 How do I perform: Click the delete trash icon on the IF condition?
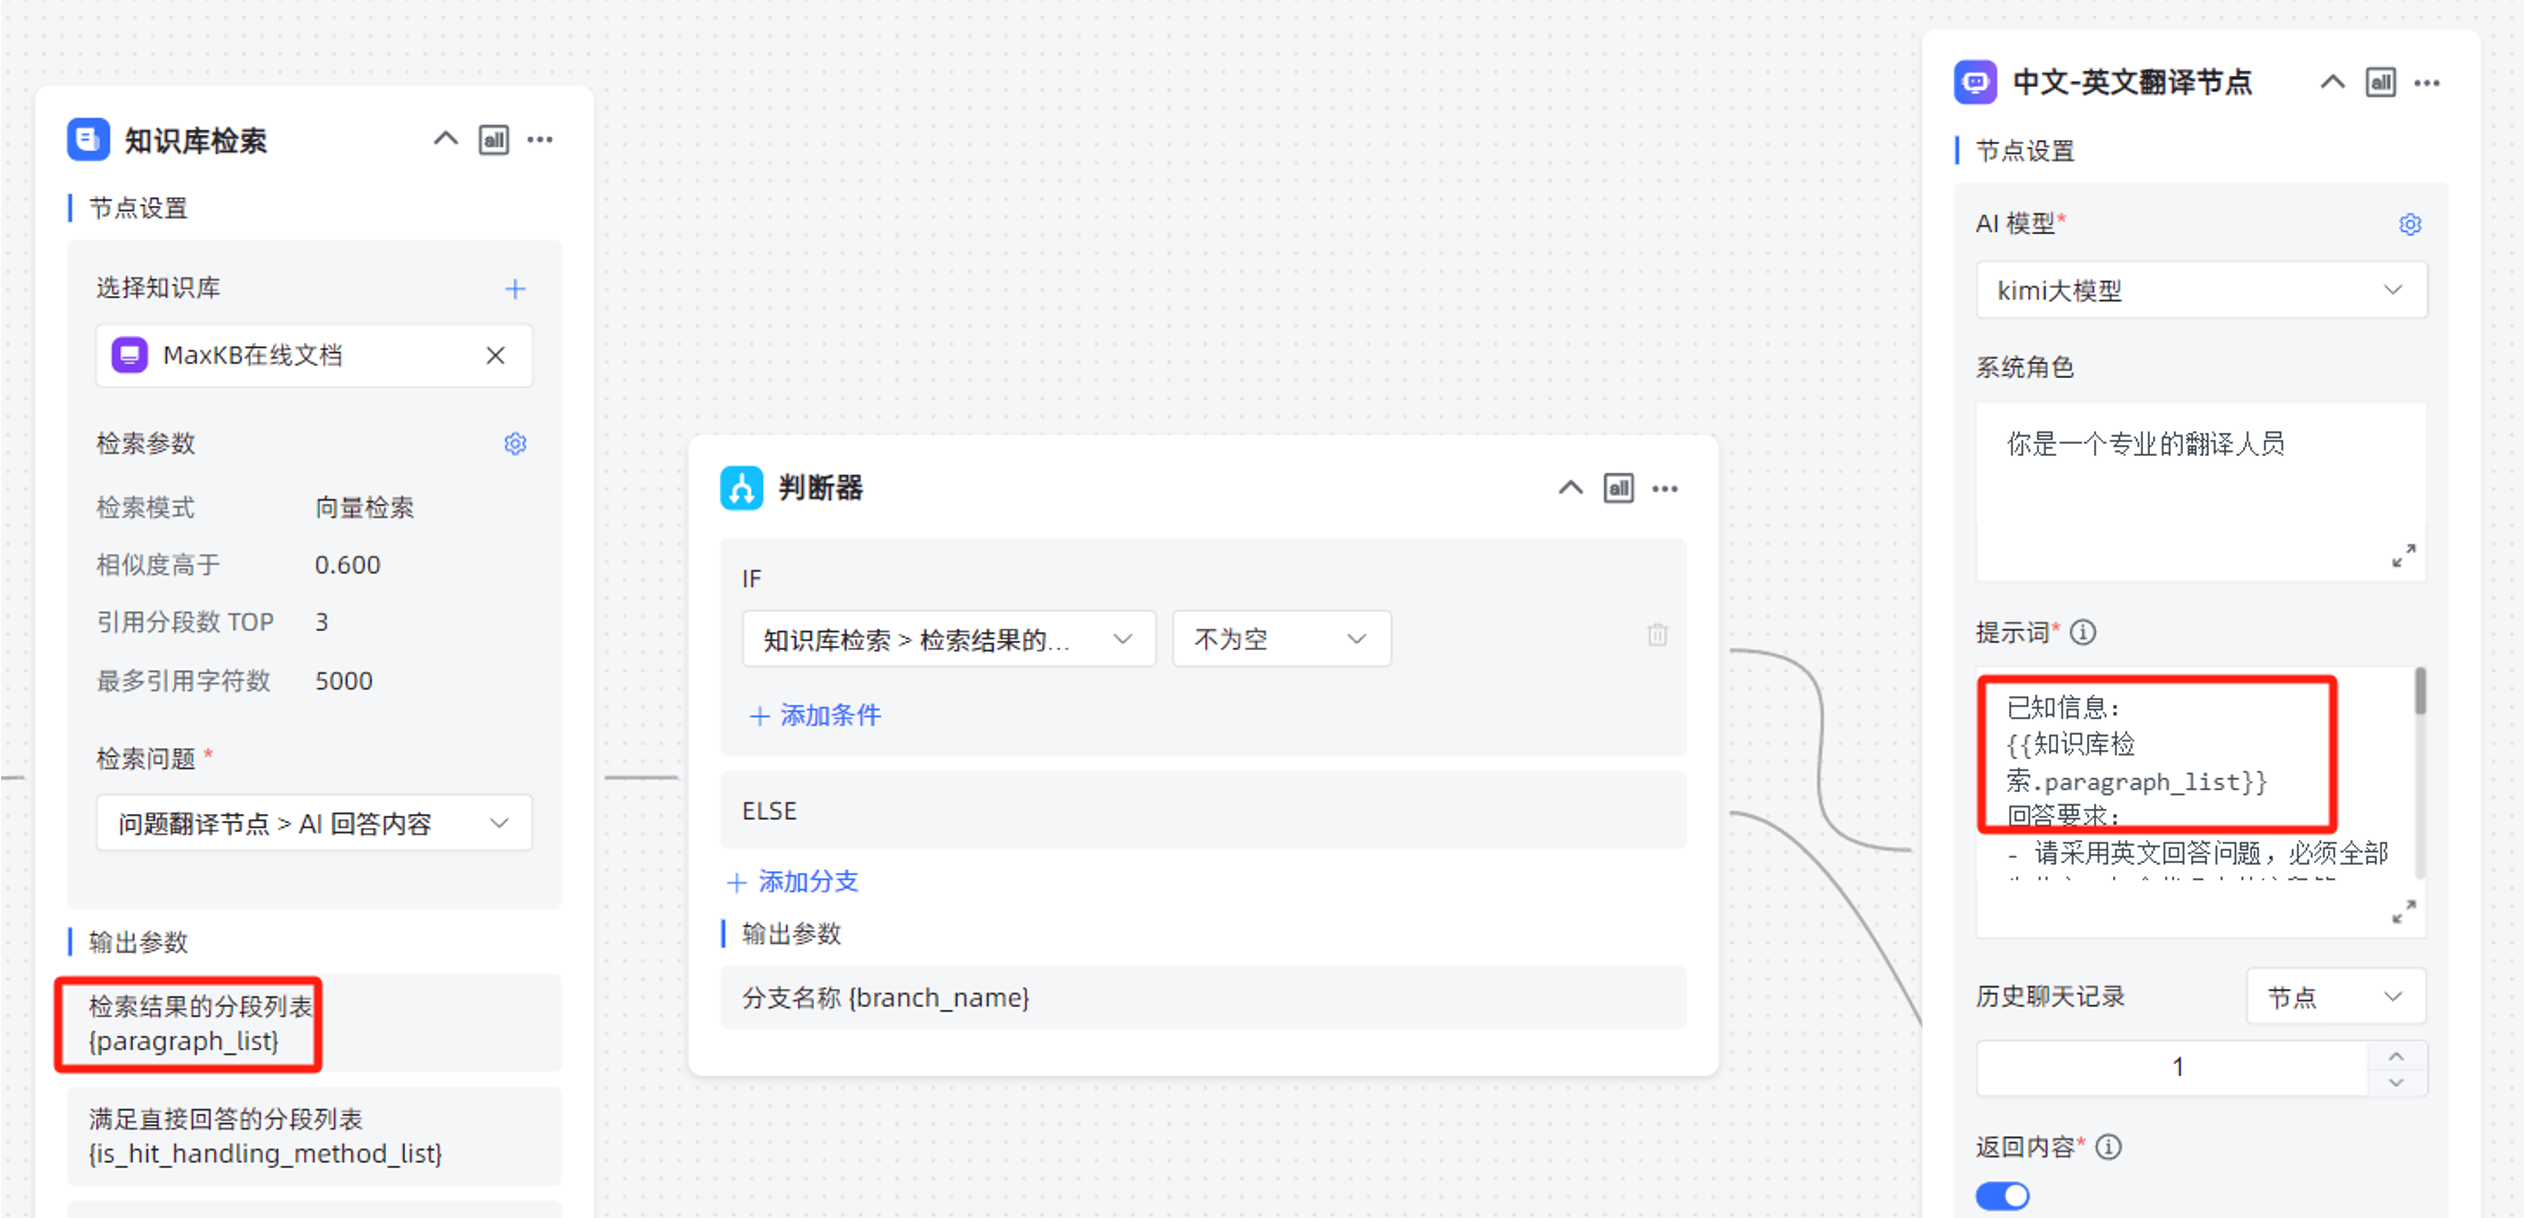coord(1657,635)
